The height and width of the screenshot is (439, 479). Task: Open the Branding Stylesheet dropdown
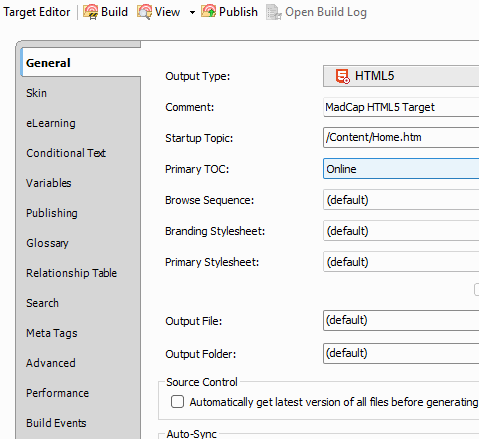click(401, 231)
